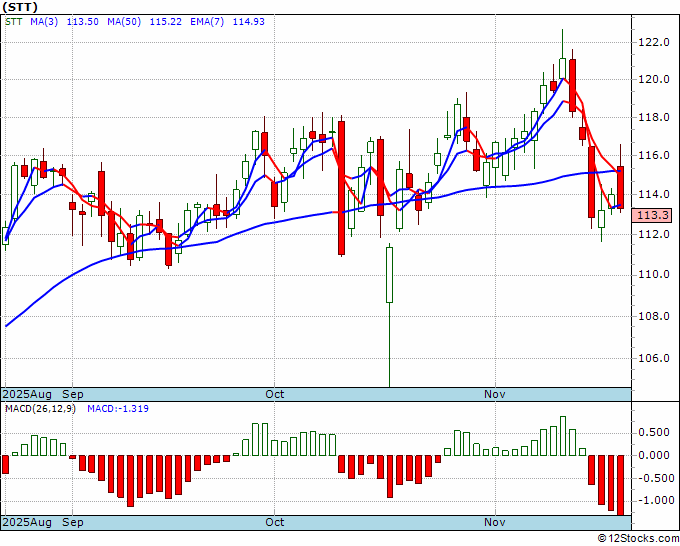
Task: Click the MA(50) value 115.22
Action: [x=165, y=22]
